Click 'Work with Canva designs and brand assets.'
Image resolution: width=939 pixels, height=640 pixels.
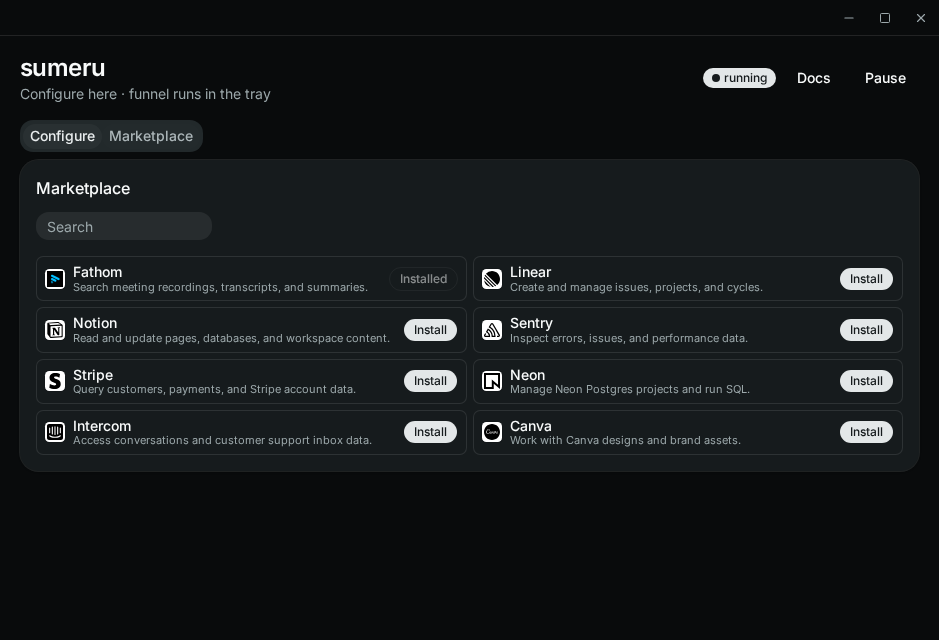[625, 440]
